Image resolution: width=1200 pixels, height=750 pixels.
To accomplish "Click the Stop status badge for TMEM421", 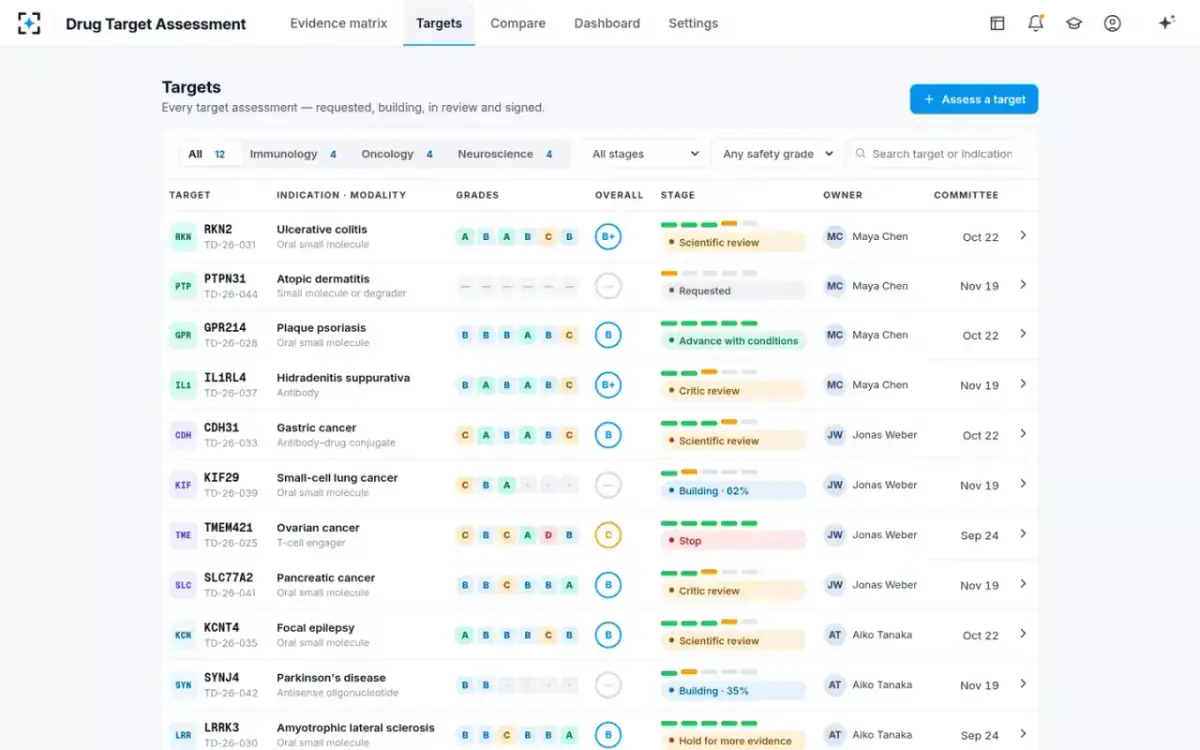I will point(733,541).
